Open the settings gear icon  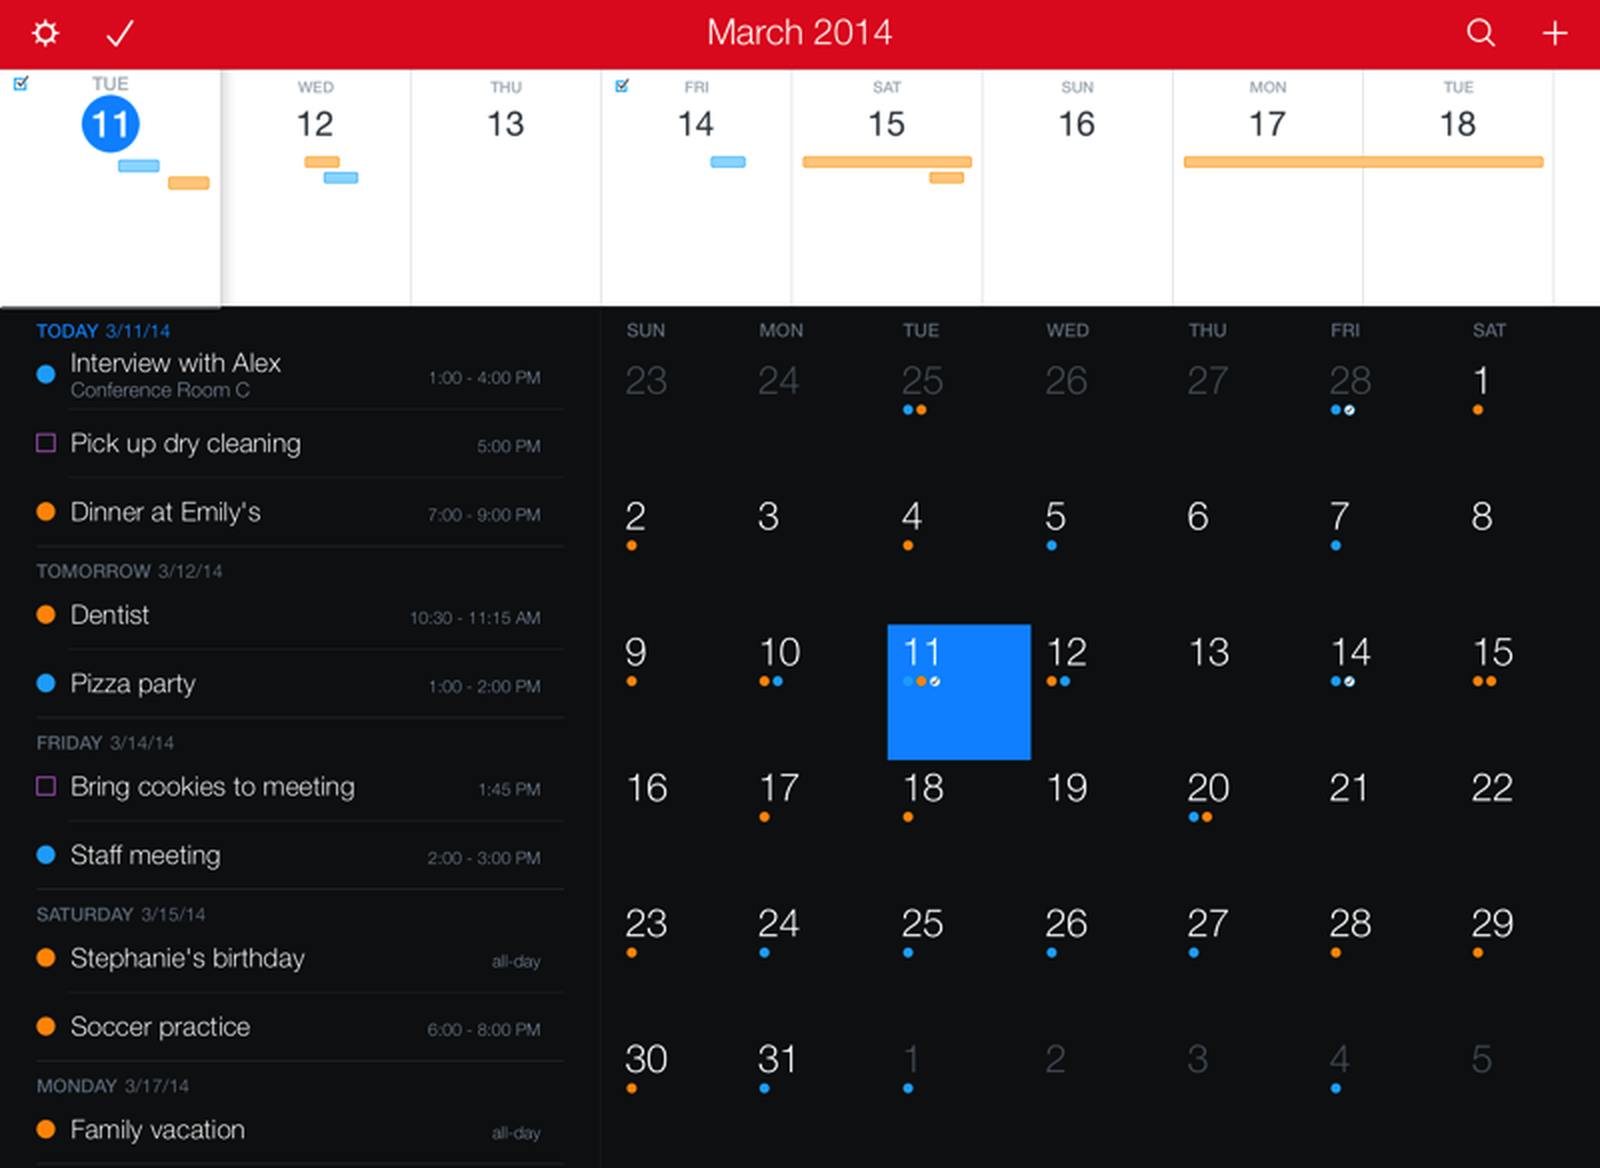tap(45, 33)
